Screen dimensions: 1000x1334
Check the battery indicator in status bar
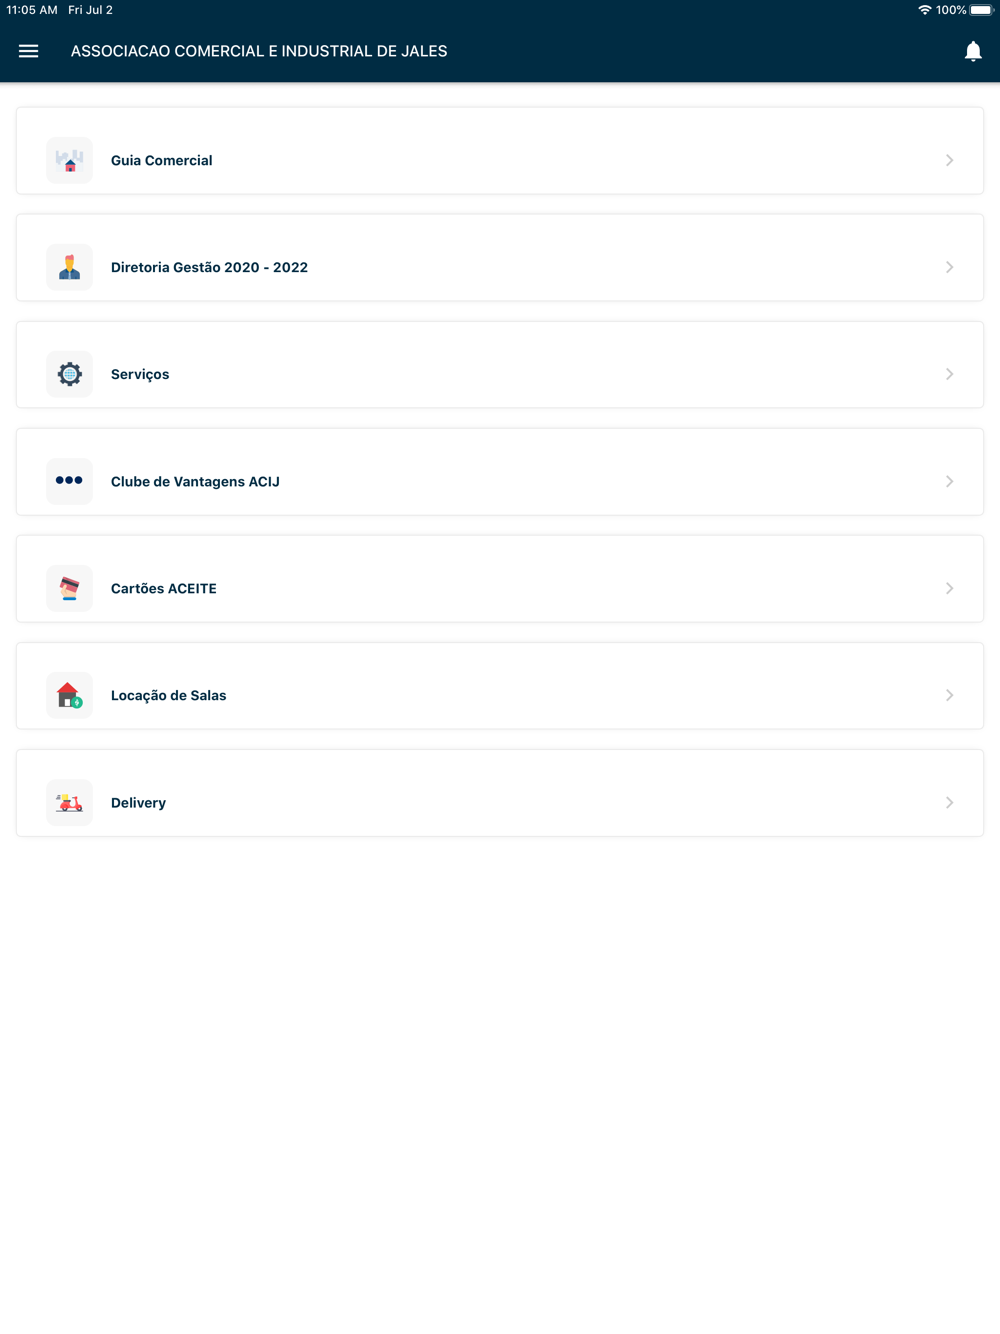tap(981, 10)
